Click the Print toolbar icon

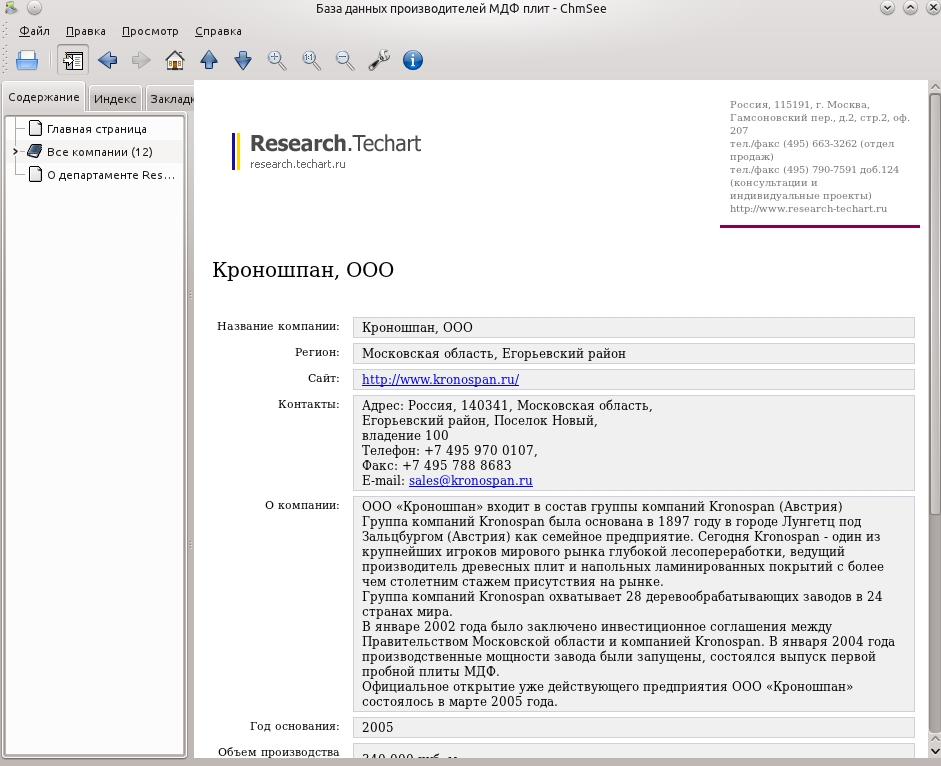coord(27,60)
